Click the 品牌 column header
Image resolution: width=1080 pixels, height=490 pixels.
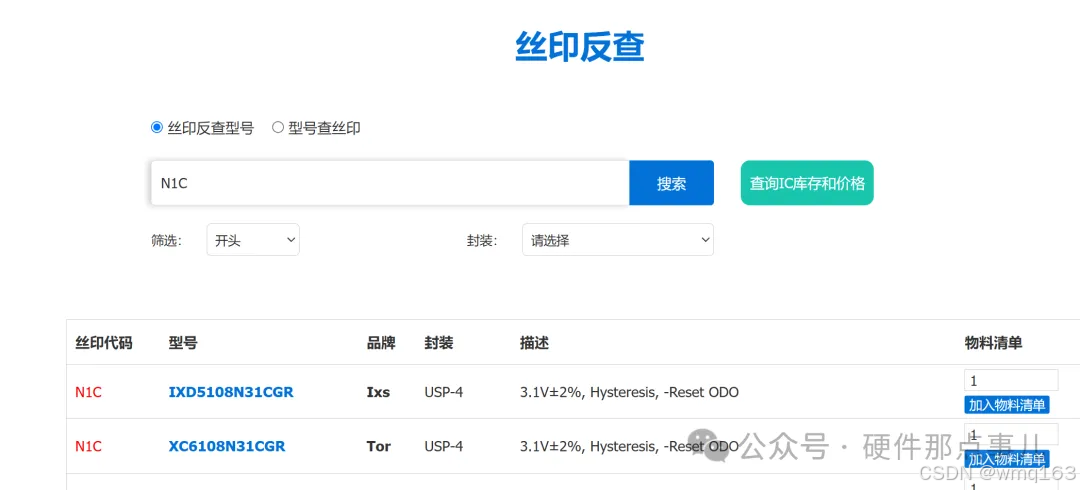pos(381,343)
